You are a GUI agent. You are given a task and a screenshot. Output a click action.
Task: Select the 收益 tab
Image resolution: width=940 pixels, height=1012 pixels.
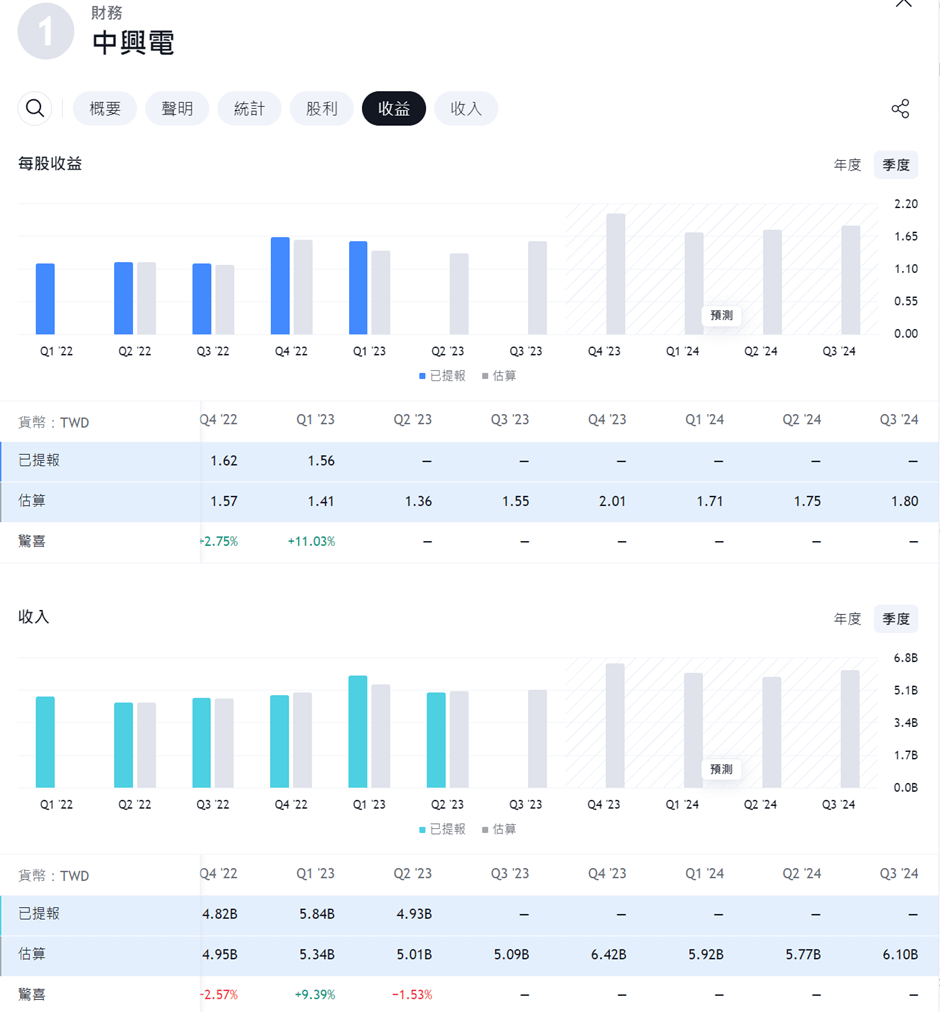point(394,109)
